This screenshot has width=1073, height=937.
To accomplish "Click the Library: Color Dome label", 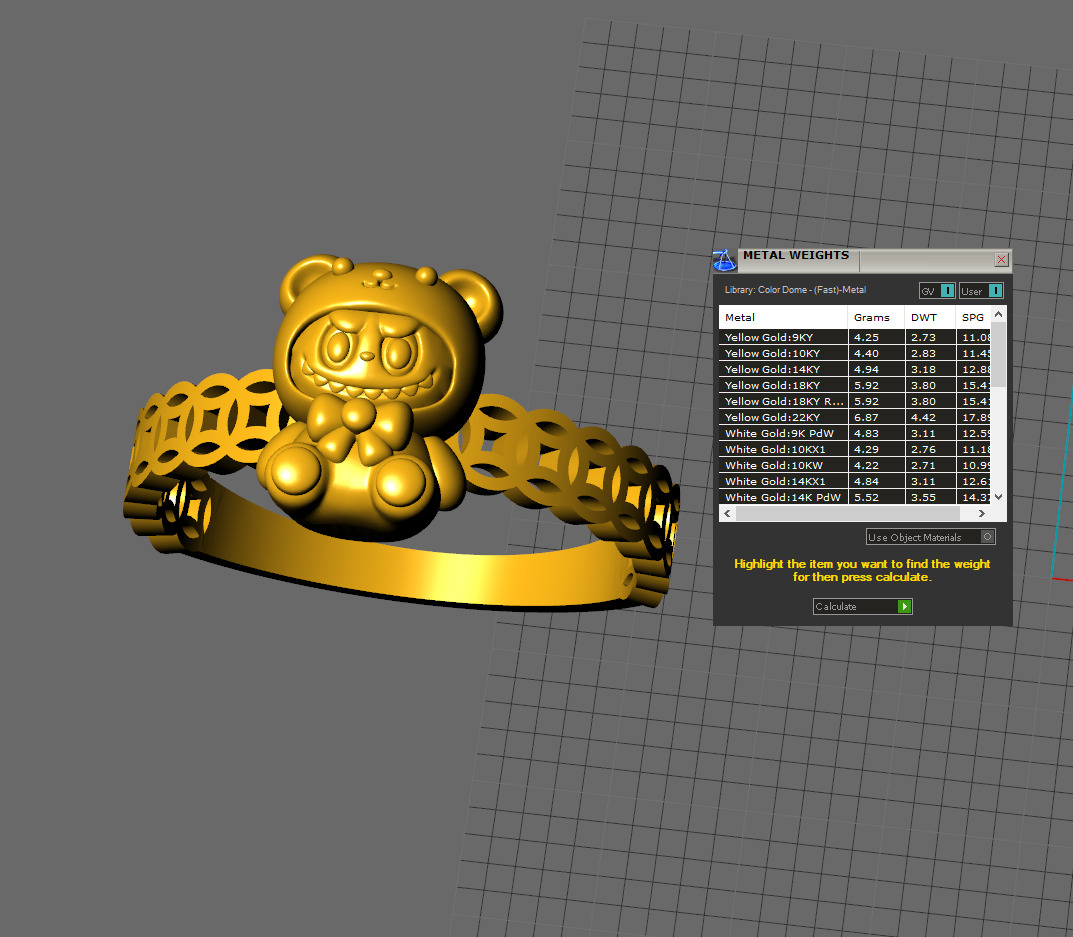I will (795, 290).
